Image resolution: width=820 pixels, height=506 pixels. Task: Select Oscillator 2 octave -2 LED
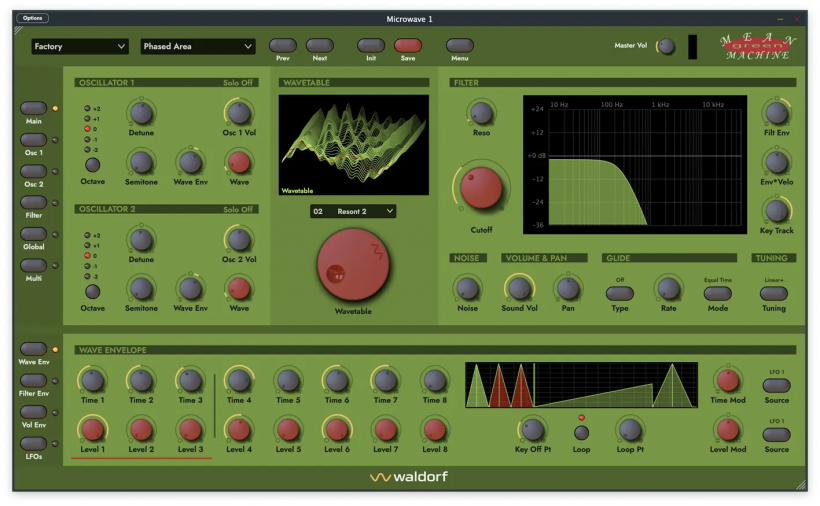click(87, 276)
